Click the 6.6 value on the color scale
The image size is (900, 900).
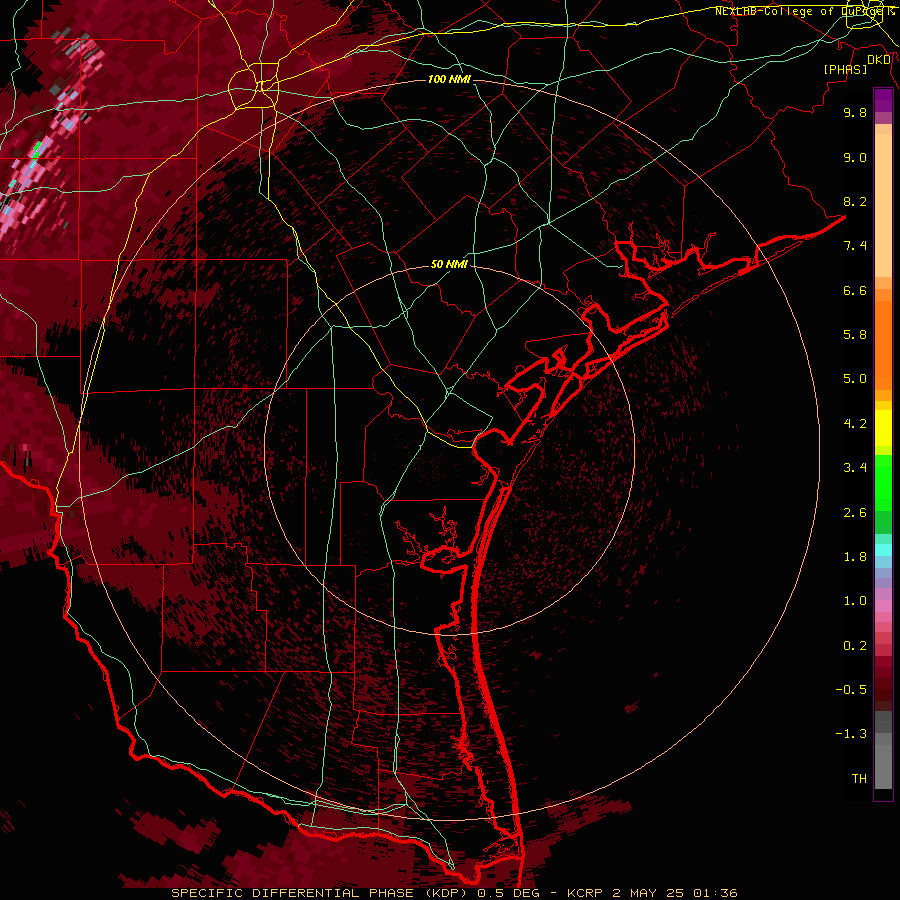[x=855, y=290]
